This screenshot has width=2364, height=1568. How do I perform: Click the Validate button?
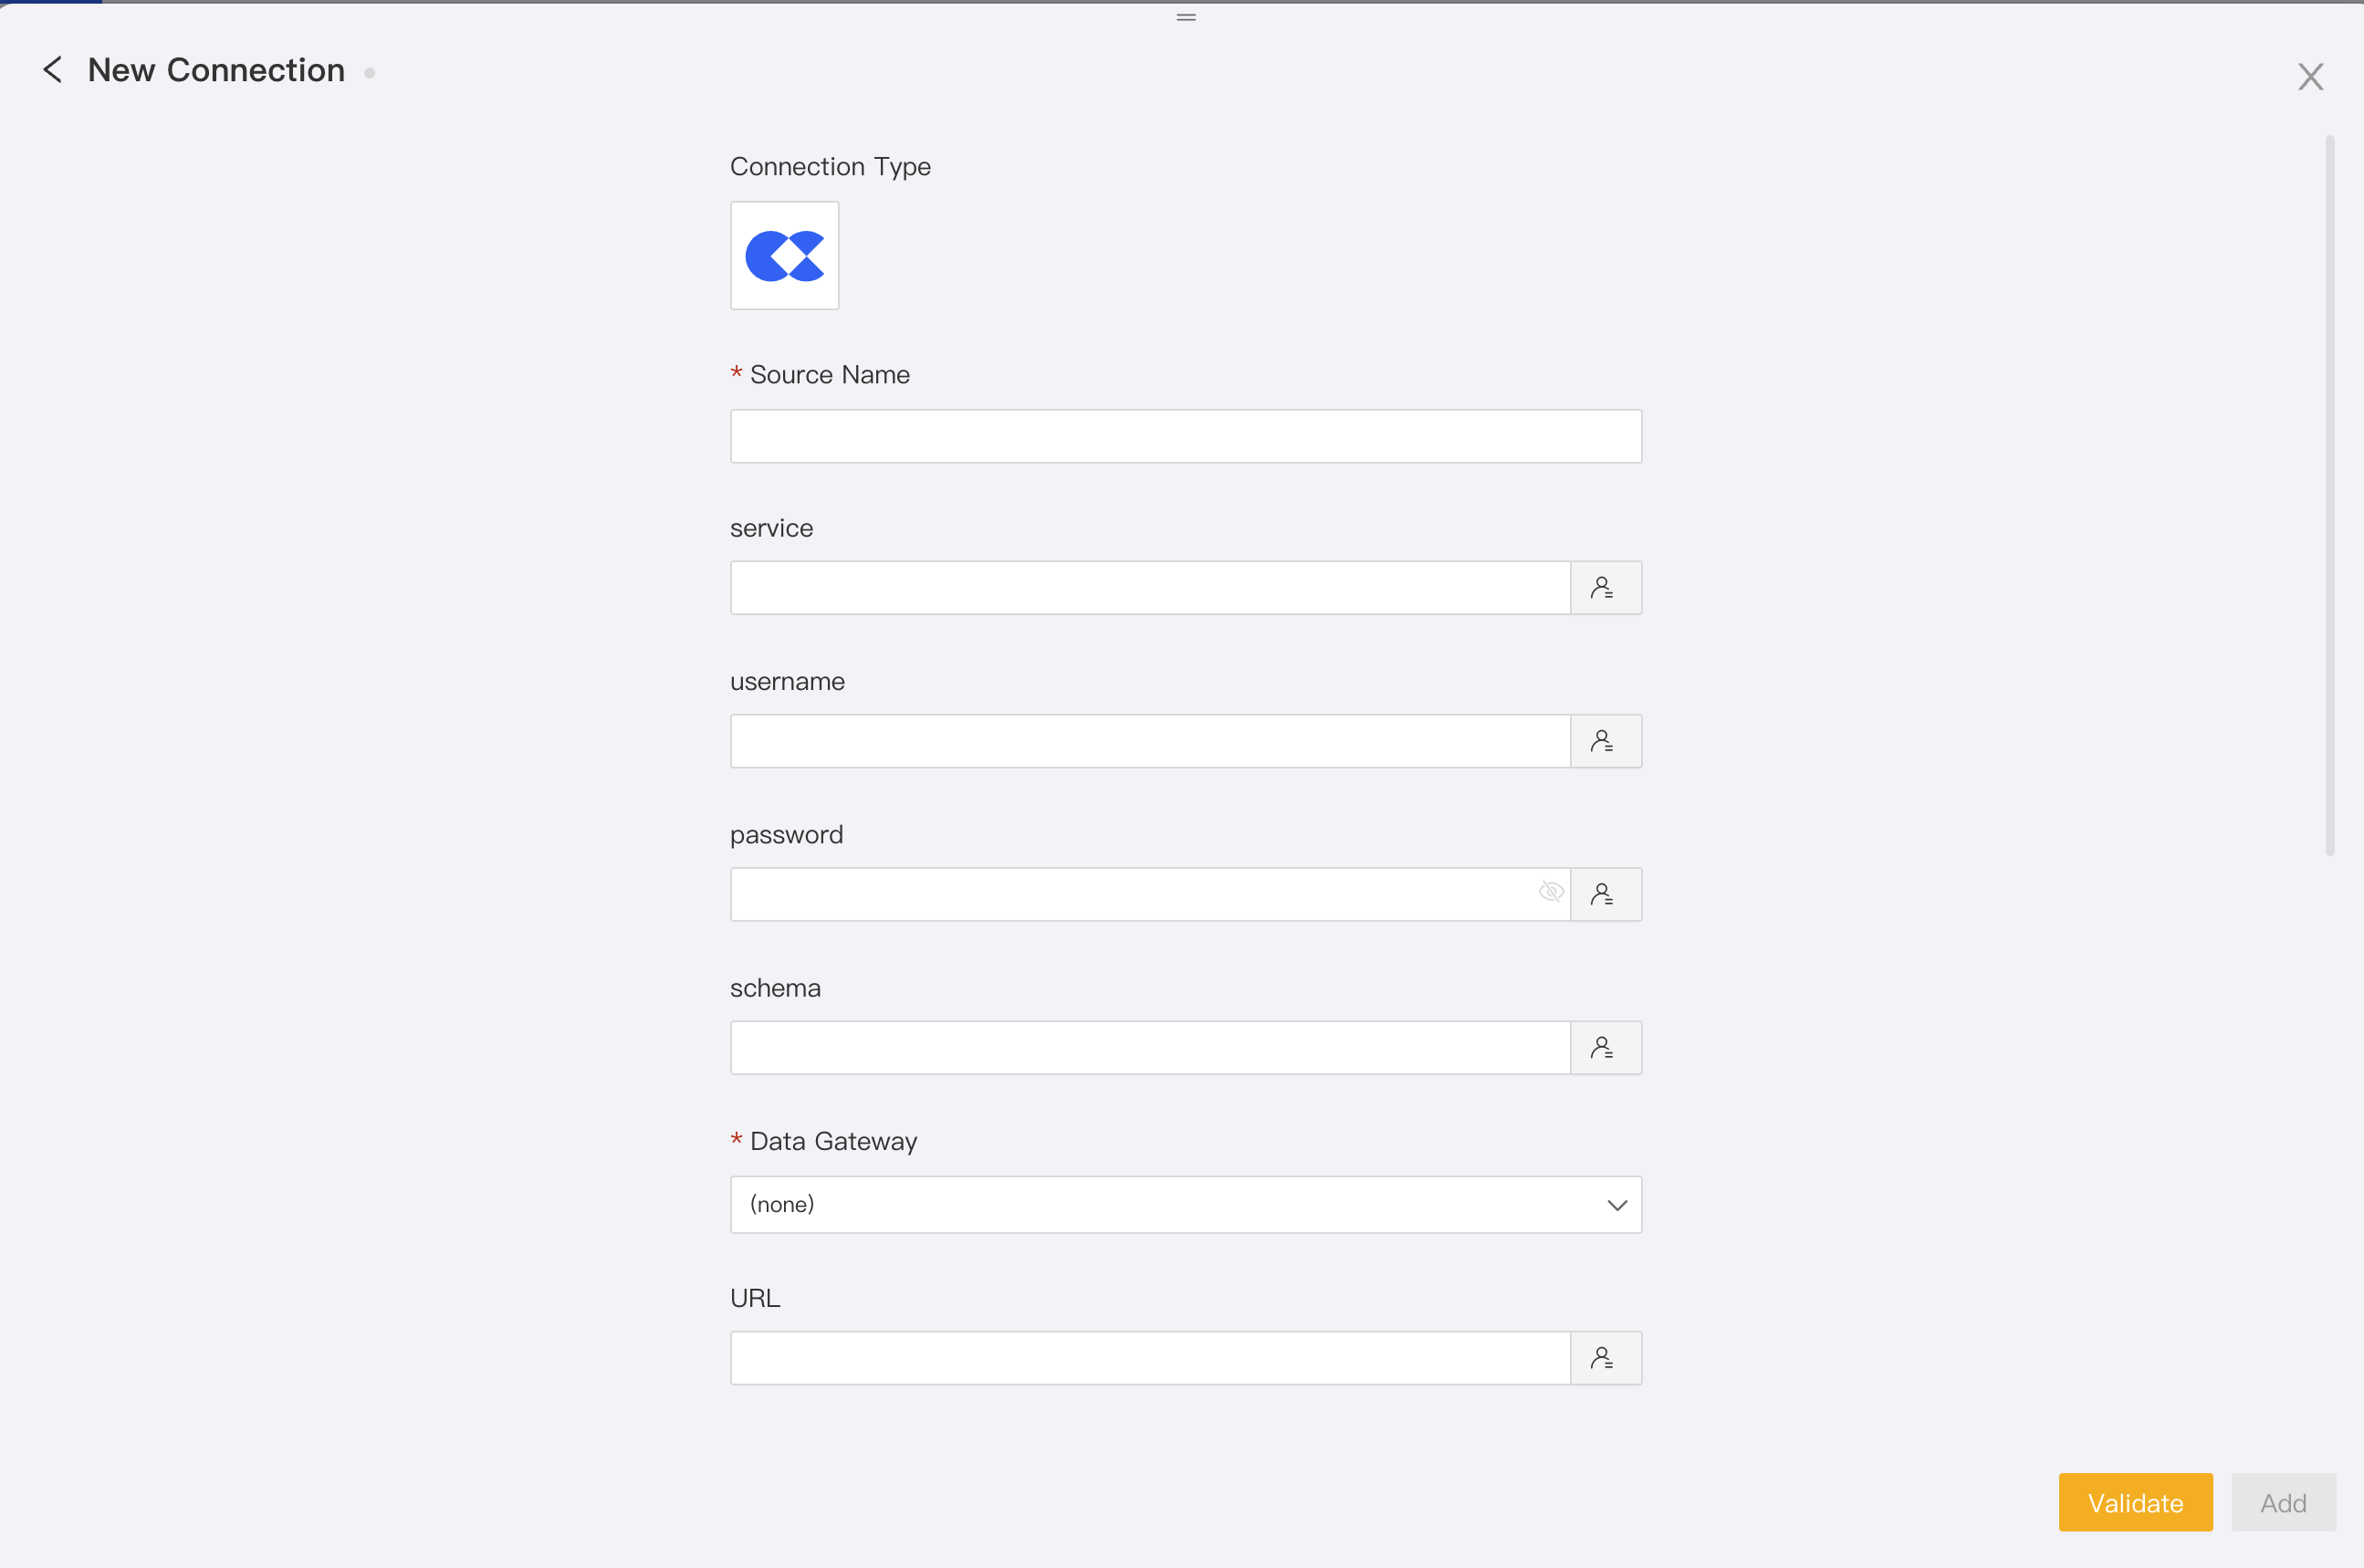click(x=2134, y=1502)
